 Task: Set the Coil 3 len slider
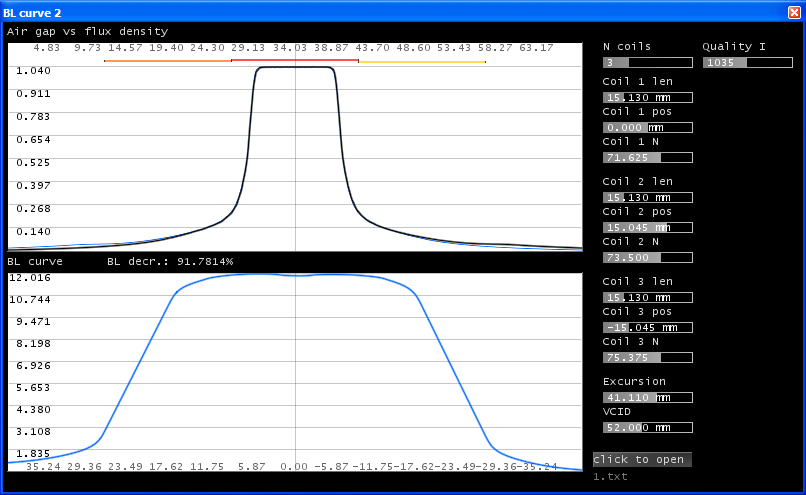coord(648,298)
